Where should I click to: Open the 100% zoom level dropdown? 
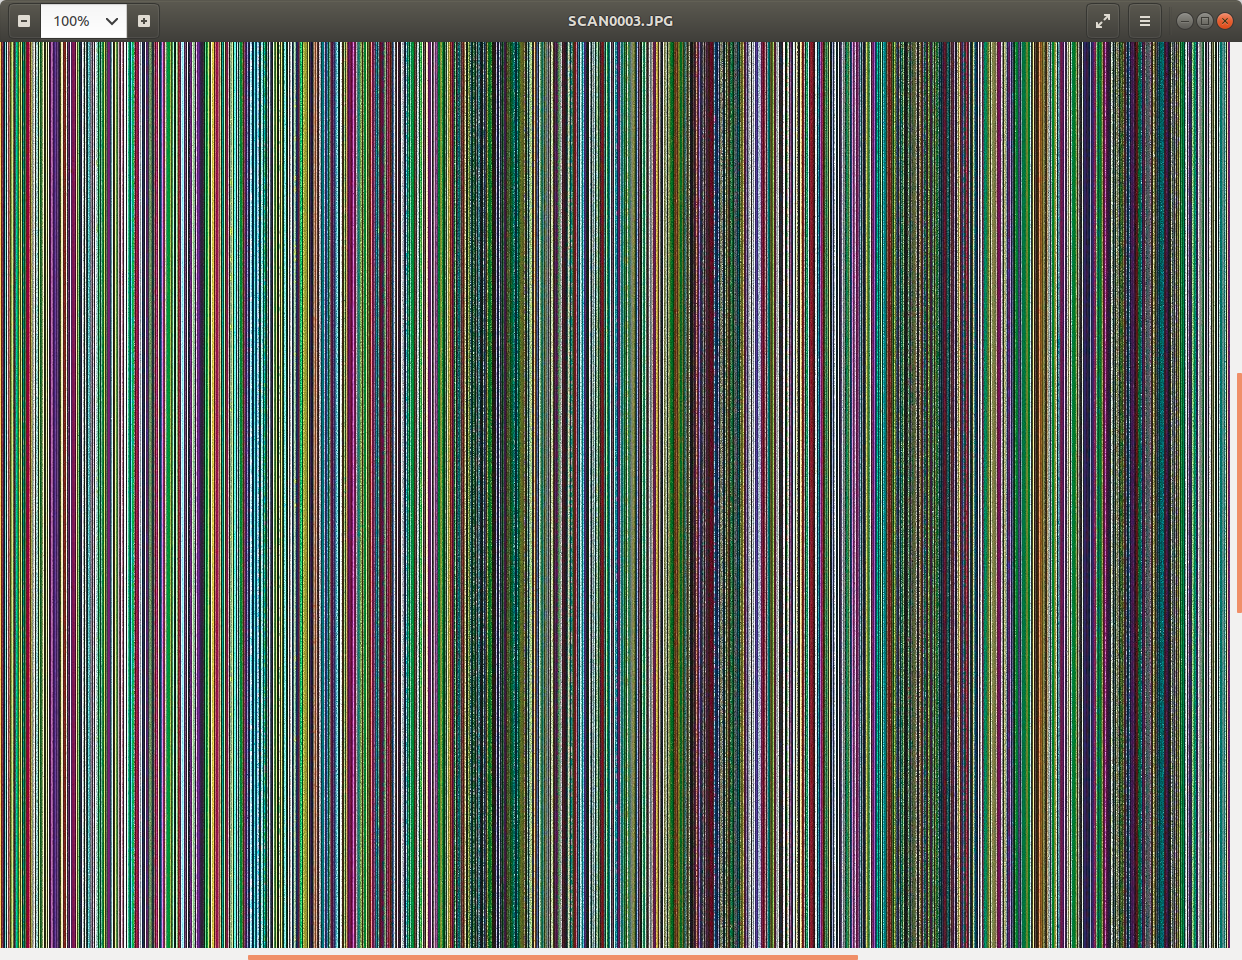[x=84, y=21]
